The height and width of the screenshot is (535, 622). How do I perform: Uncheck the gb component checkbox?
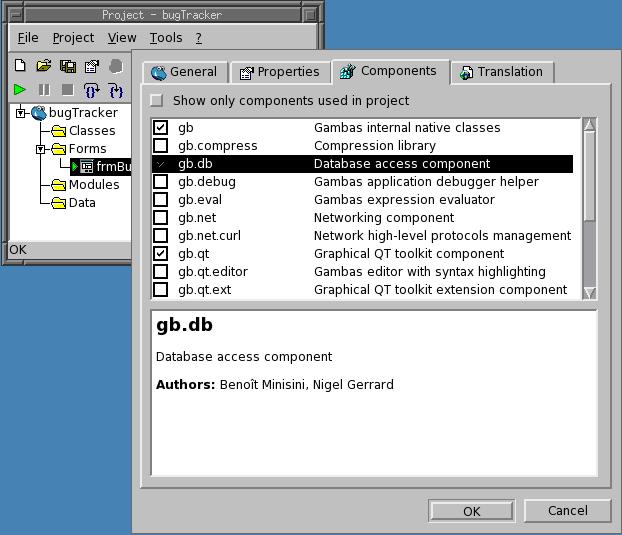click(160, 128)
